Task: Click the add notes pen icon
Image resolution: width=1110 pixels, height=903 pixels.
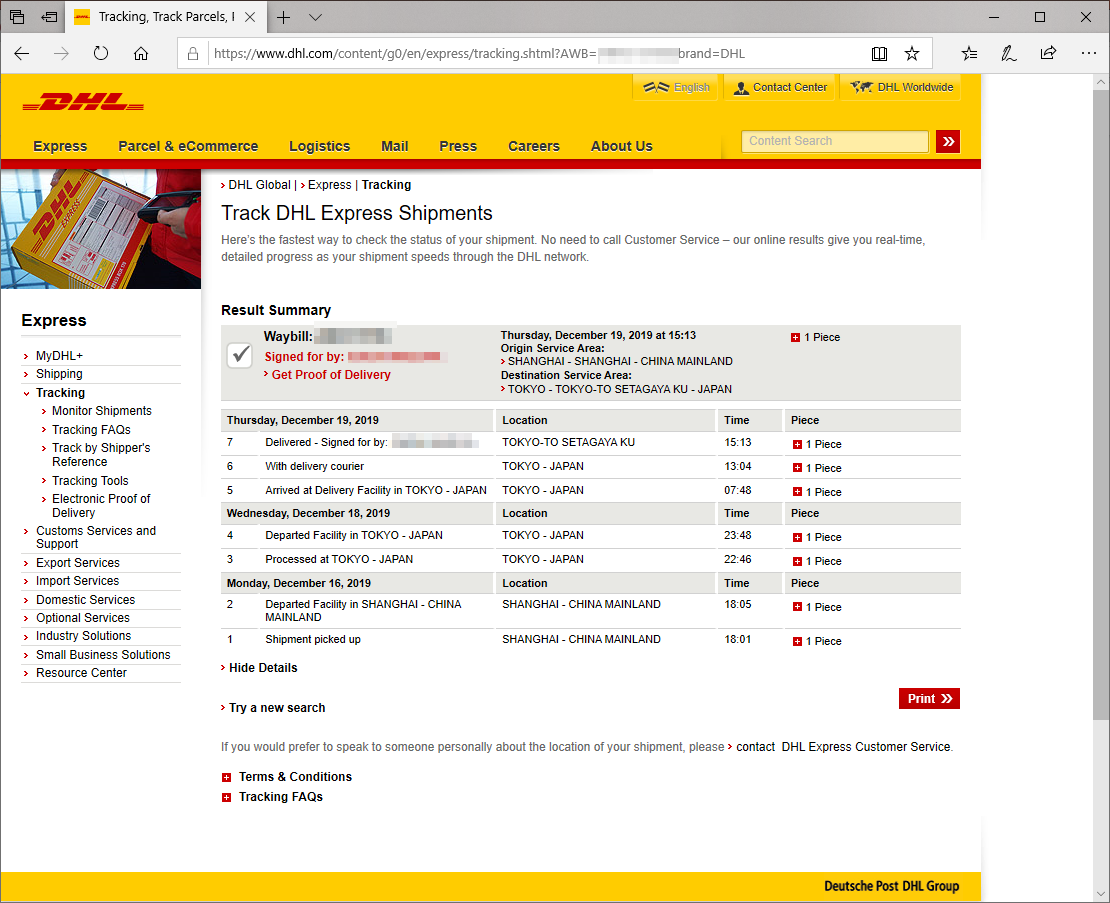Action: click(1009, 53)
